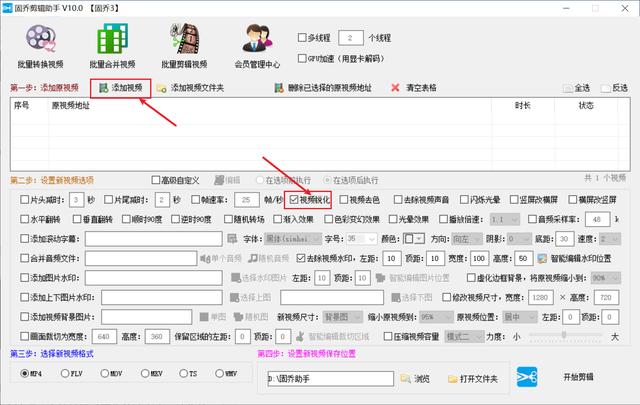The height and width of the screenshot is (405, 640).
Task: Click 随机音频 music note icon
Action: (x=253, y=258)
